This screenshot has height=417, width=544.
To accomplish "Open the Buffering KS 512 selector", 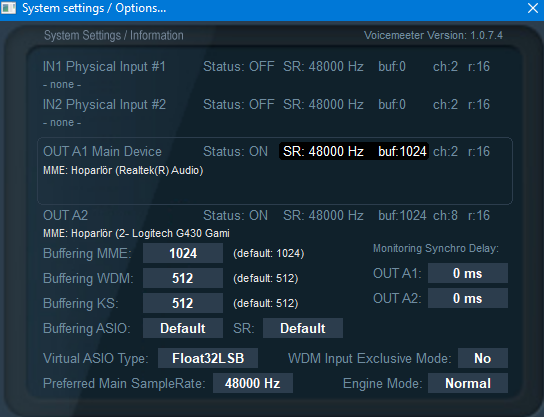I will tap(183, 303).
